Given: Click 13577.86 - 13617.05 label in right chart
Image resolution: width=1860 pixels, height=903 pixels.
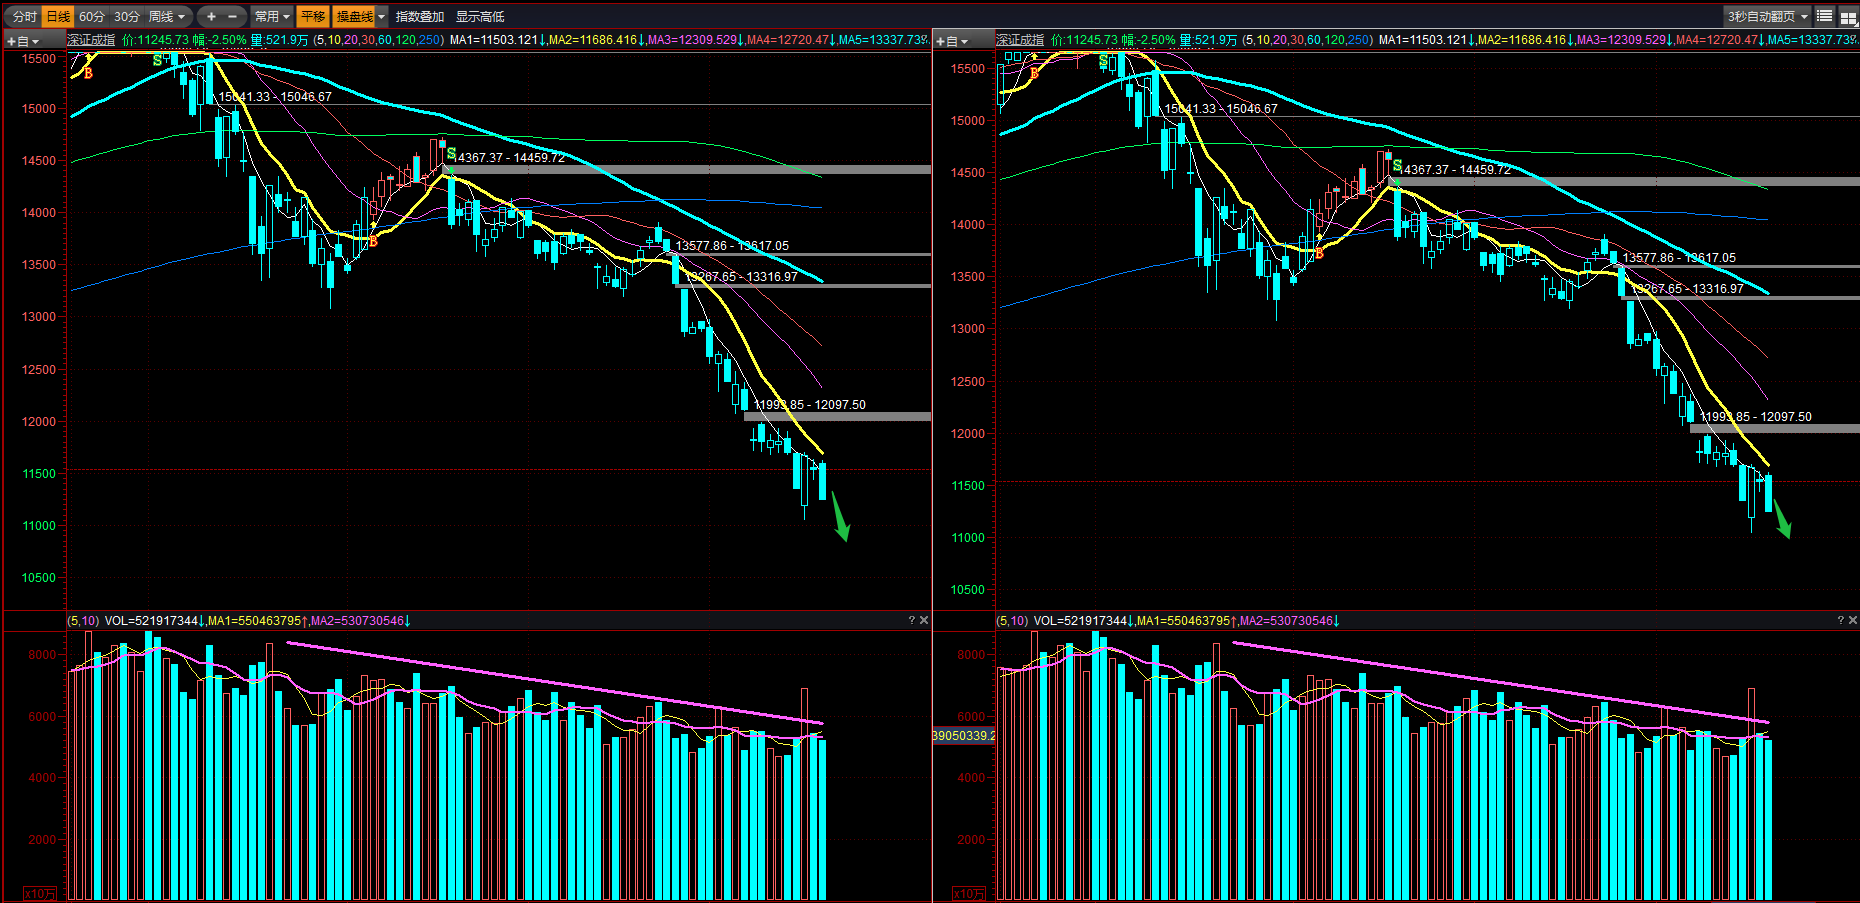Looking at the screenshot, I should (1679, 257).
